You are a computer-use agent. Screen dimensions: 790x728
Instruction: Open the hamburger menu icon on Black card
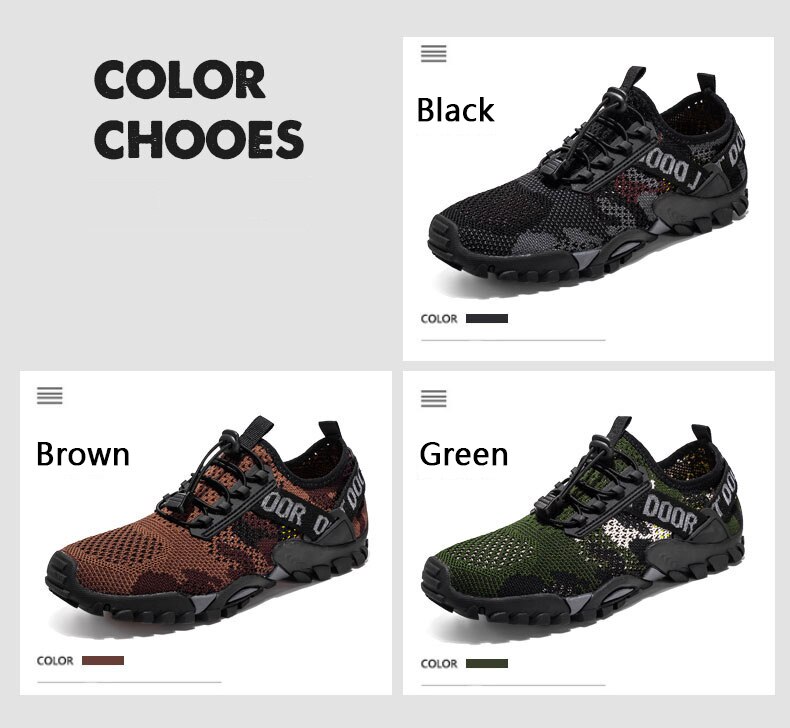(434, 53)
